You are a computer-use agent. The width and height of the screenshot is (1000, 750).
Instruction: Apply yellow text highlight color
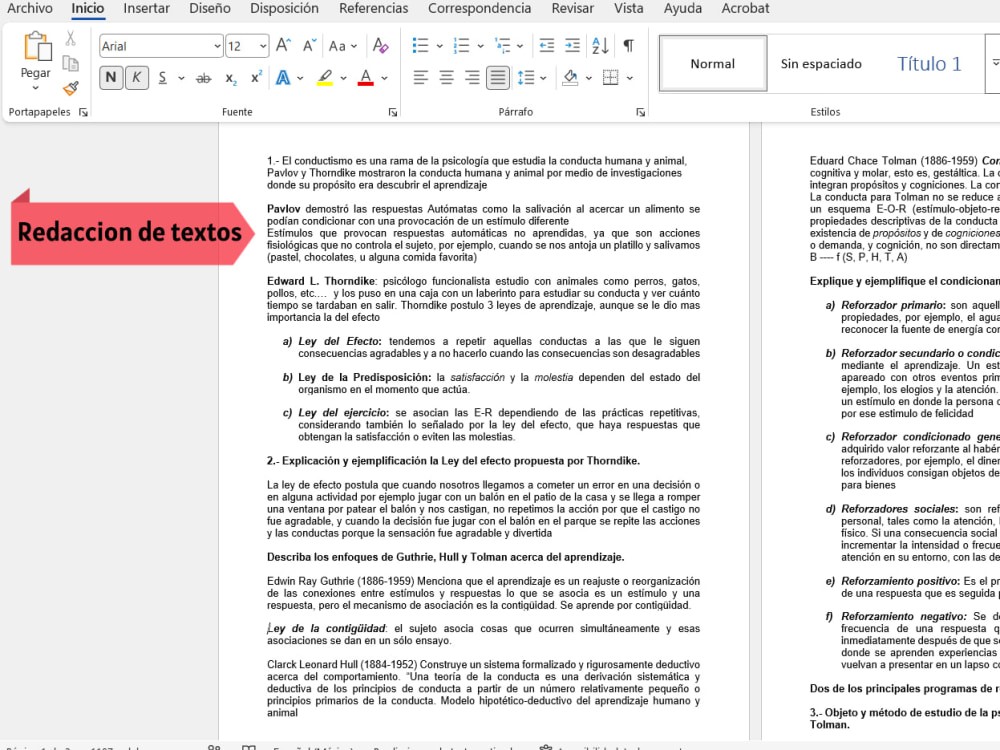[325, 78]
